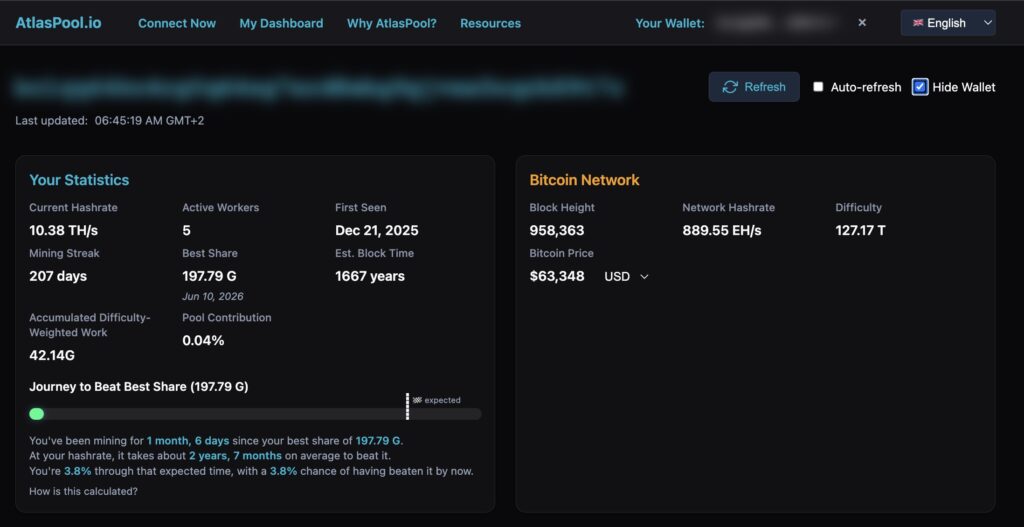The width and height of the screenshot is (1024, 527).
Task: Click the Active Workers value 5
Action: [186, 231]
